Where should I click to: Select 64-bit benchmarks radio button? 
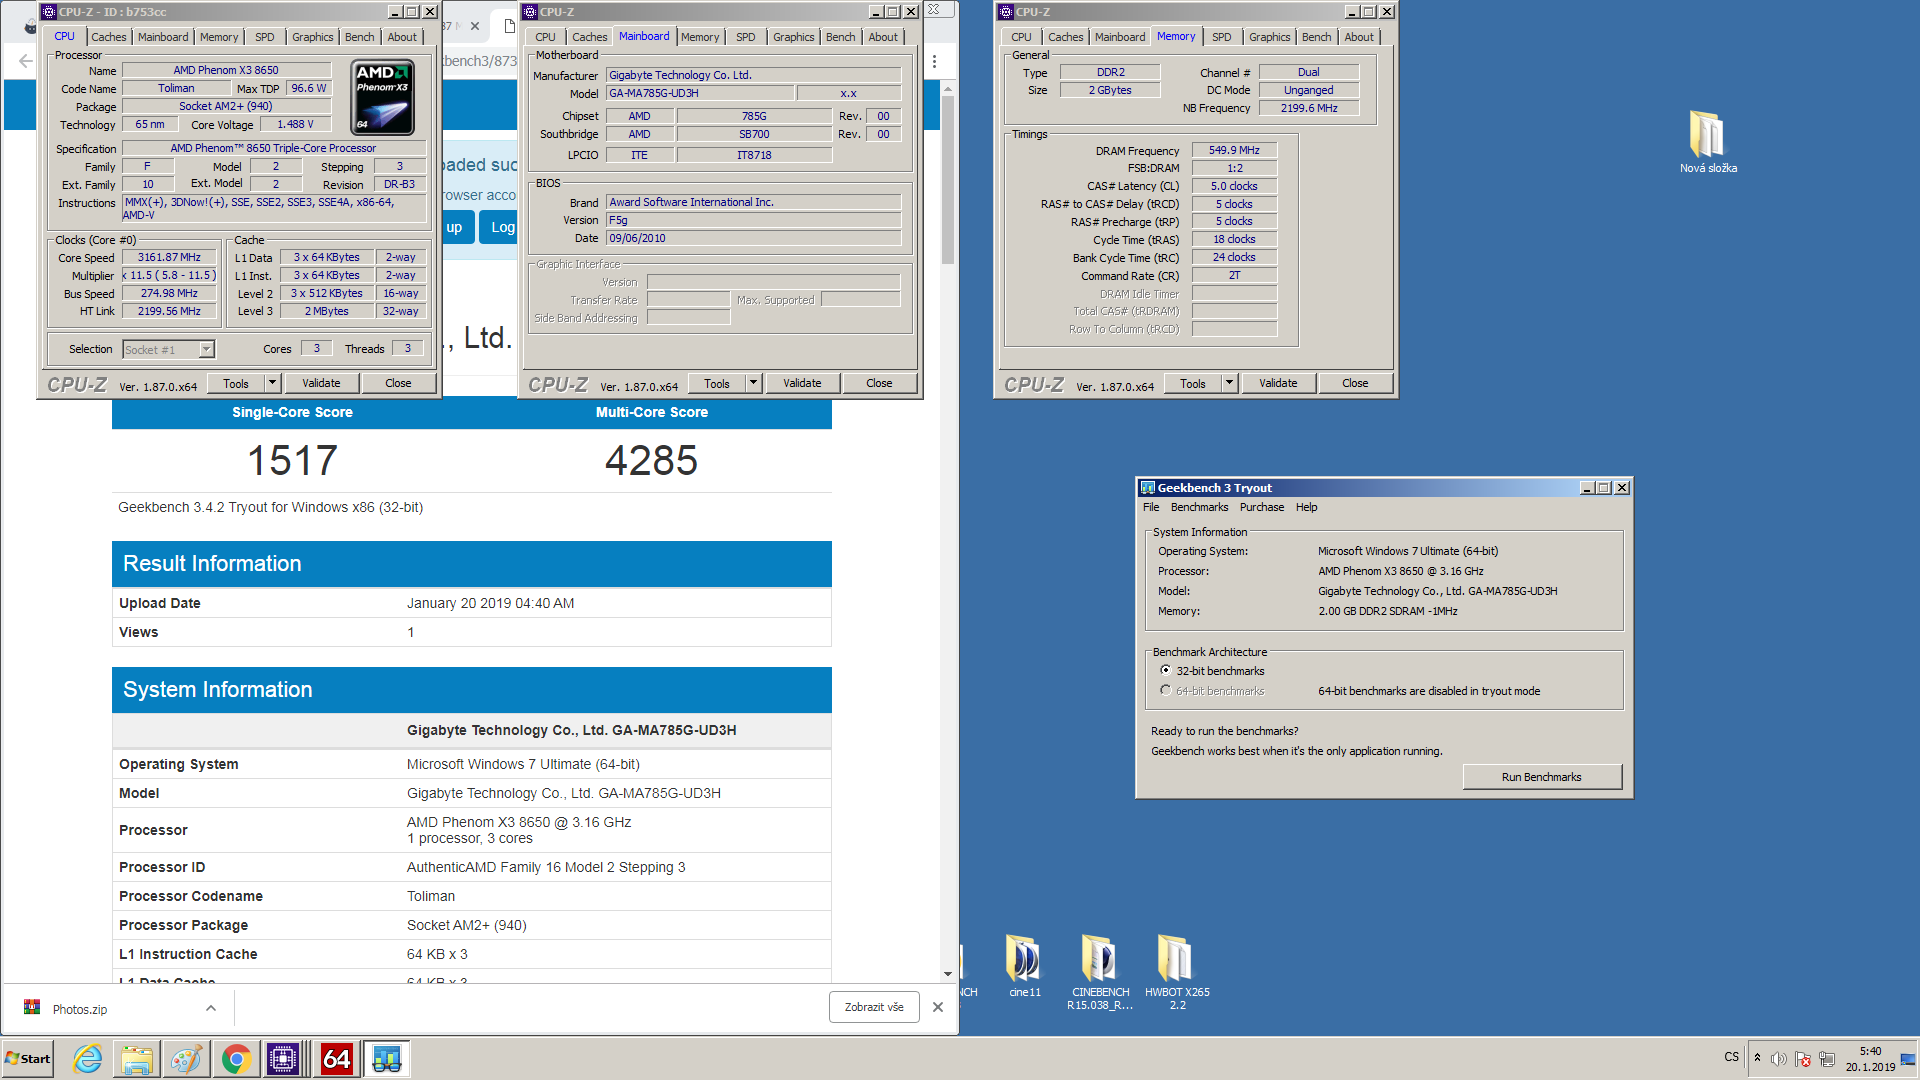pyautogui.click(x=1165, y=690)
